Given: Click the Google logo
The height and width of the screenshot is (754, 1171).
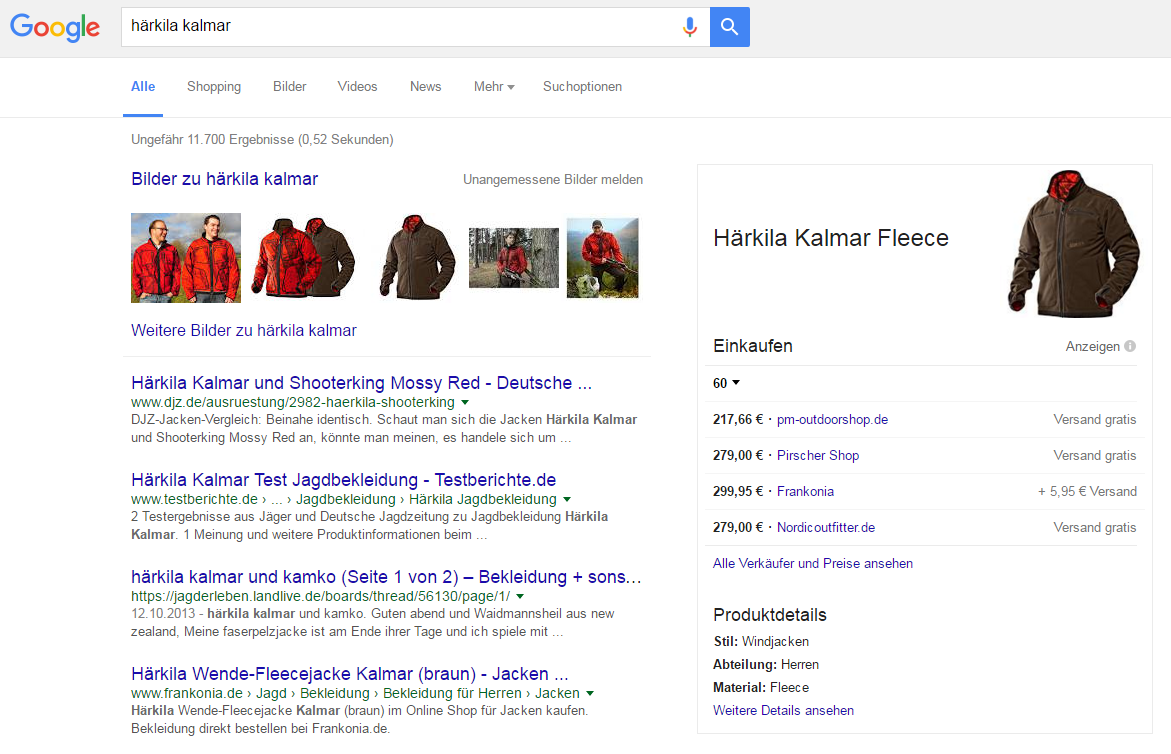Looking at the screenshot, I should coord(55,28).
